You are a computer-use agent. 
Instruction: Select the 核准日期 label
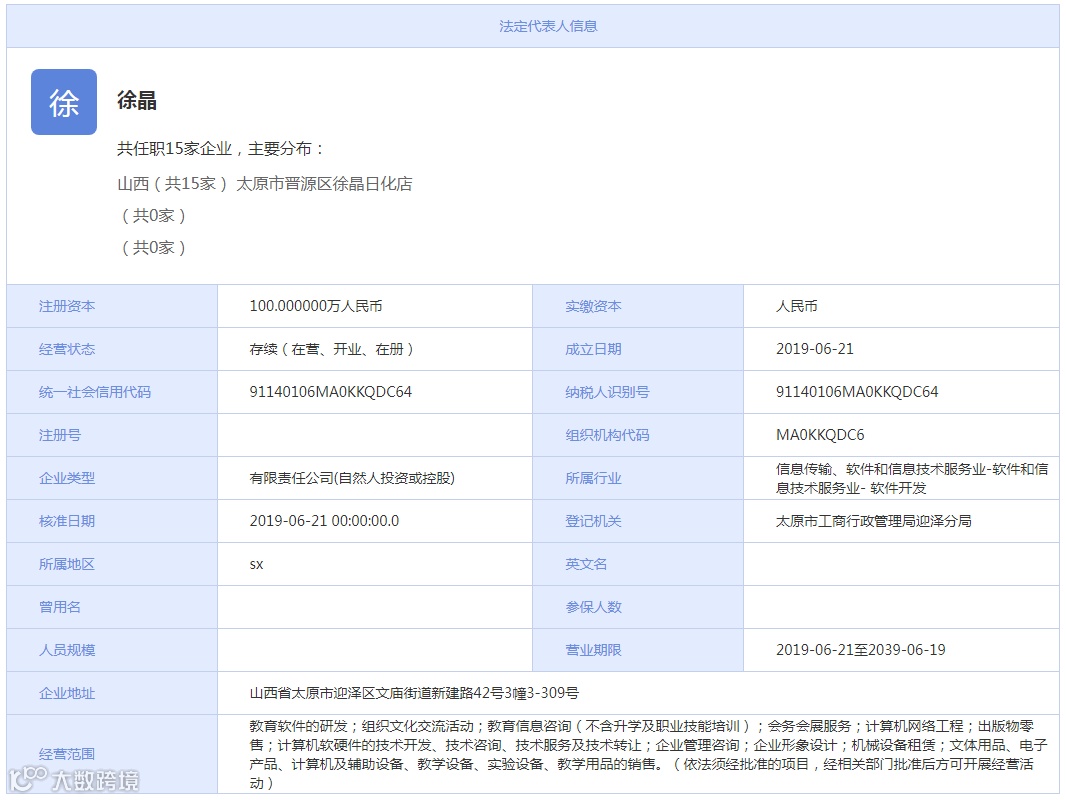pos(67,521)
